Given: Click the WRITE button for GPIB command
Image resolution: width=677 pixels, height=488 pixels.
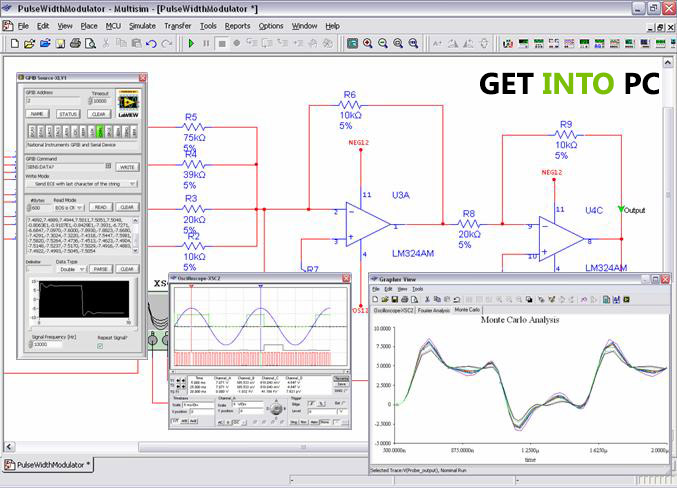Looking at the screenshot, I should 127,167.
